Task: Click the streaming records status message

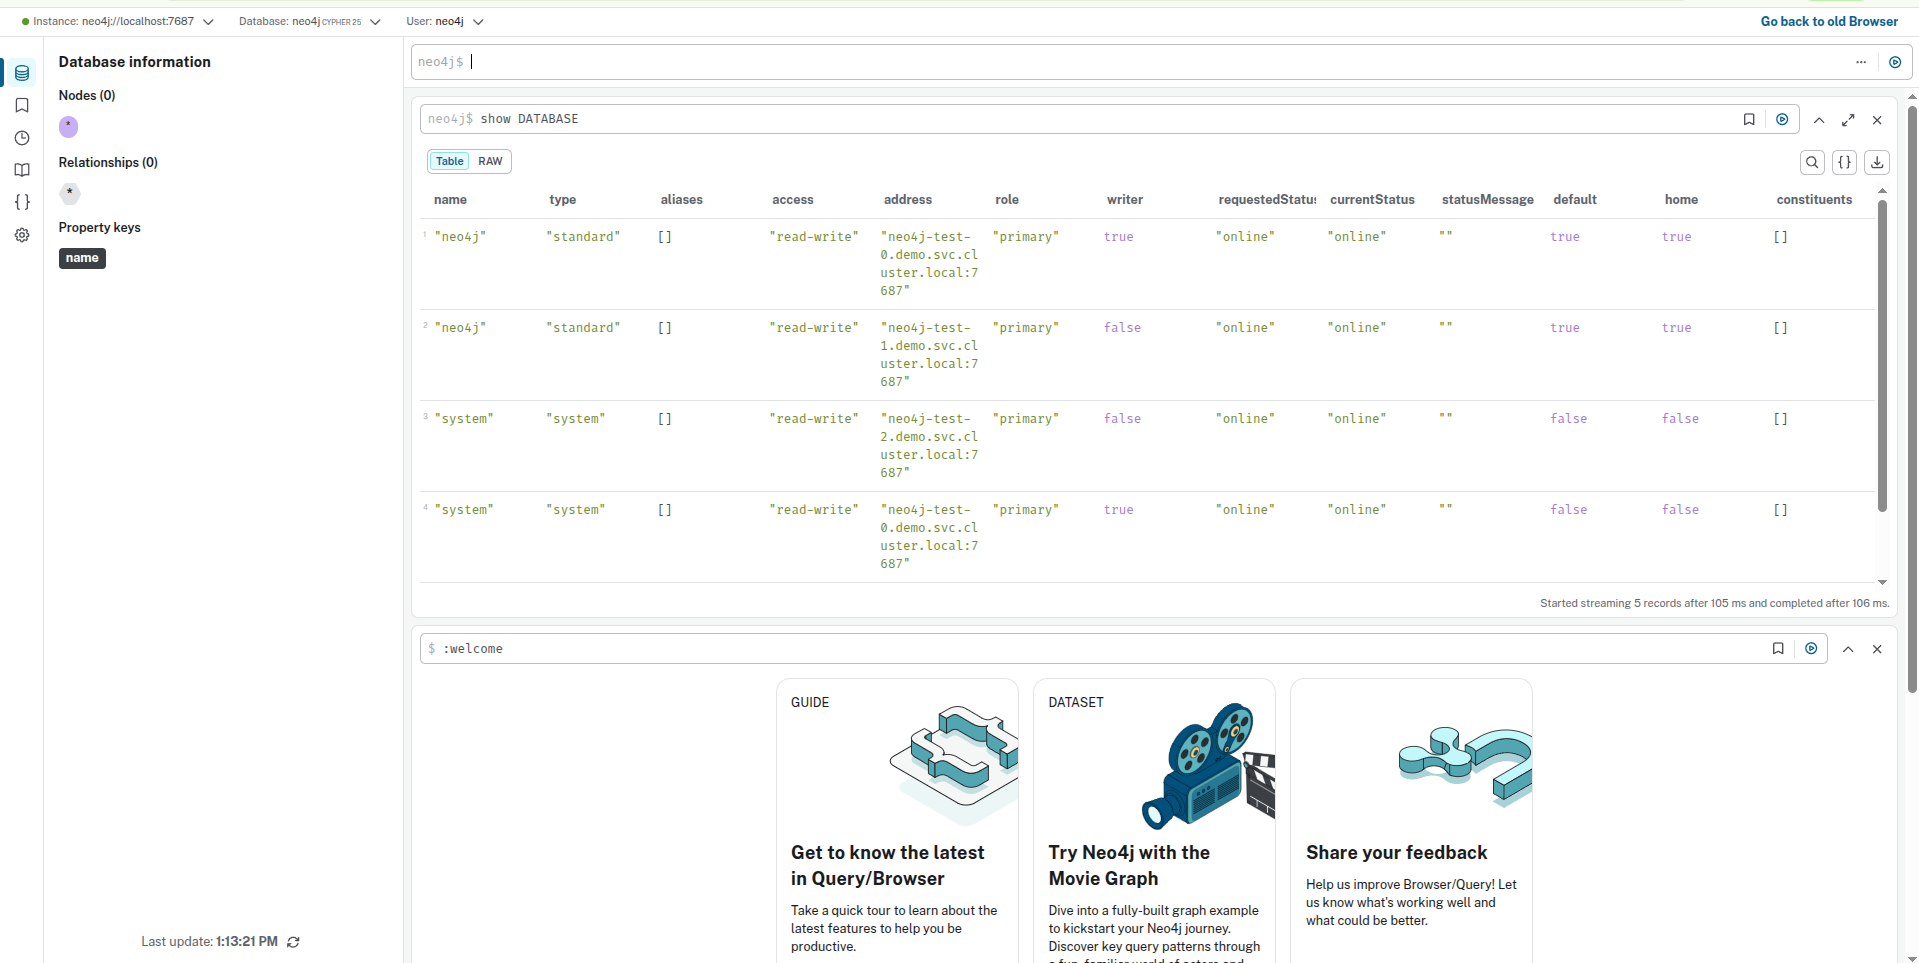Action: pos(1714,603)
